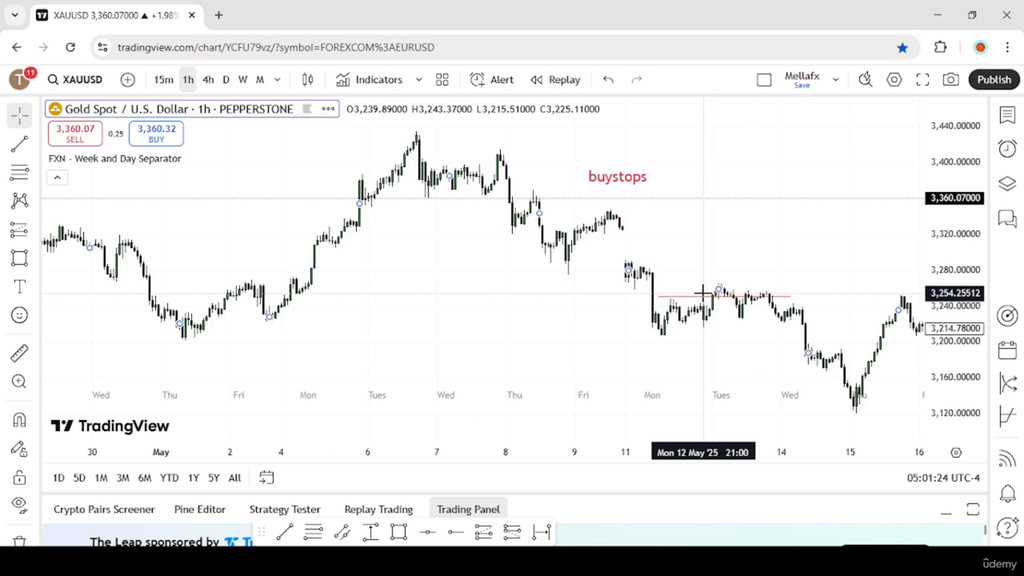Choose the text annotation tool
This screenshot has height=576, width=1024.
[x=20, y=287]
